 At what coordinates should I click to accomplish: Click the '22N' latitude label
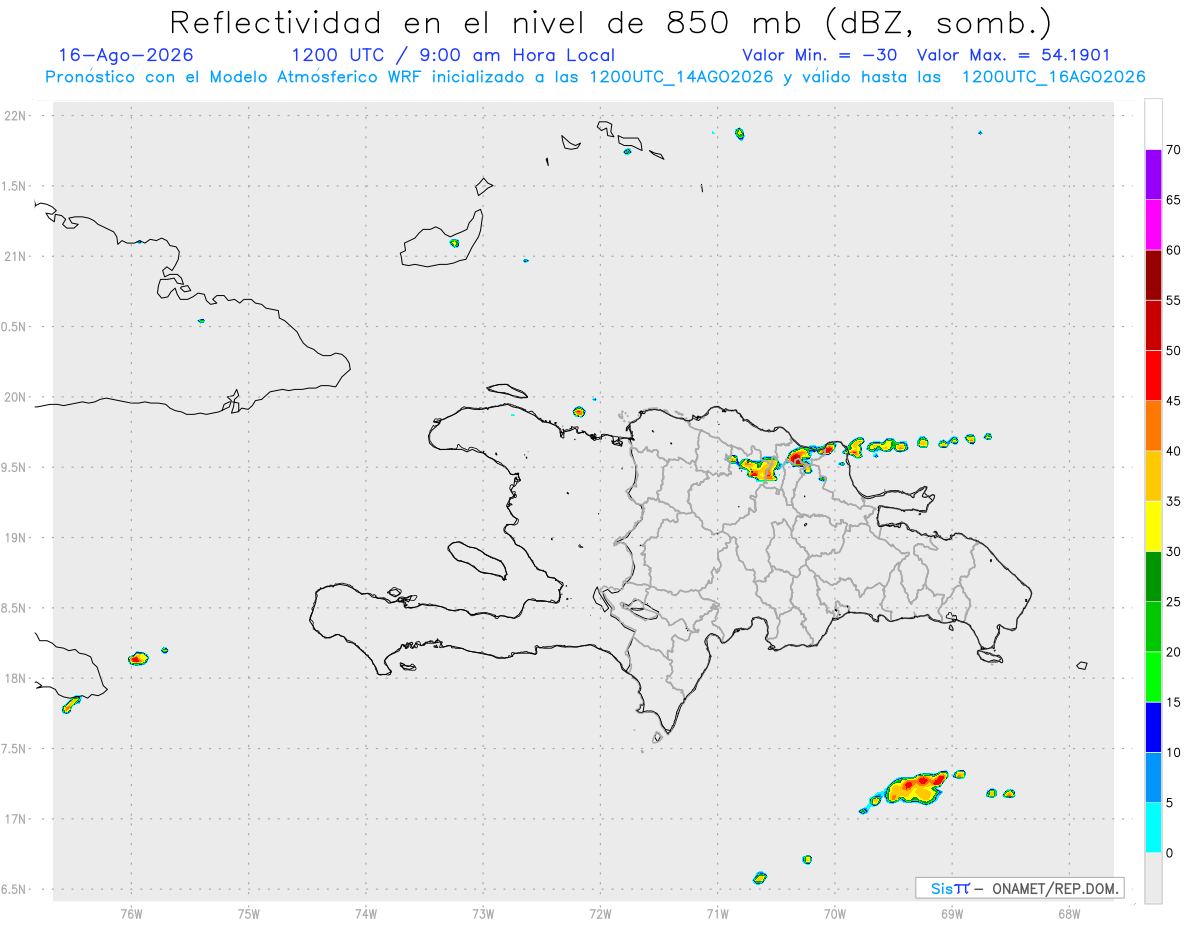(17, 116)
